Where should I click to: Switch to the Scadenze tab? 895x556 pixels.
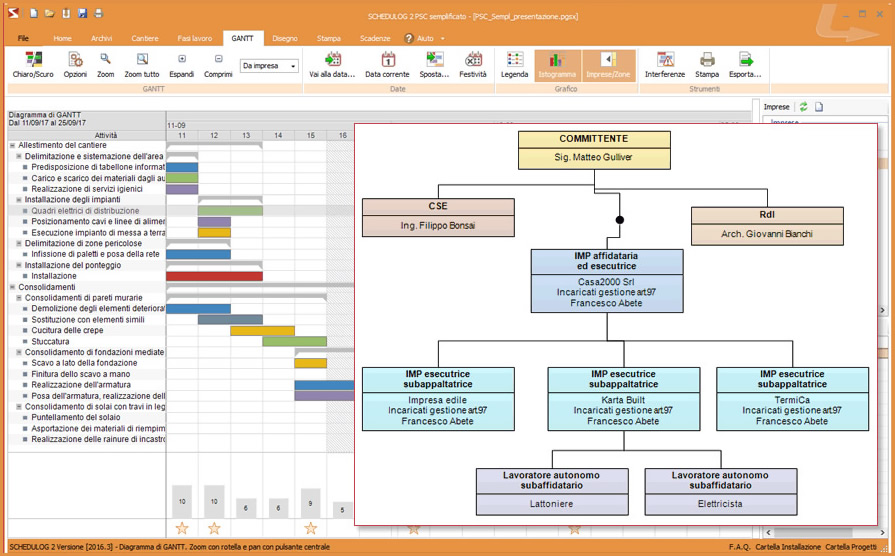click(x=375, y=38)
